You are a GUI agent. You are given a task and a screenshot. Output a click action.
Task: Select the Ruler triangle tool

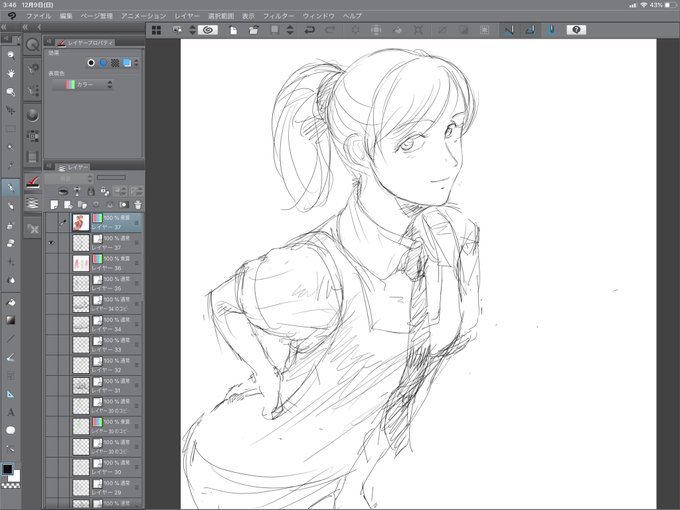pyautogui.click(x=11, y=394)
